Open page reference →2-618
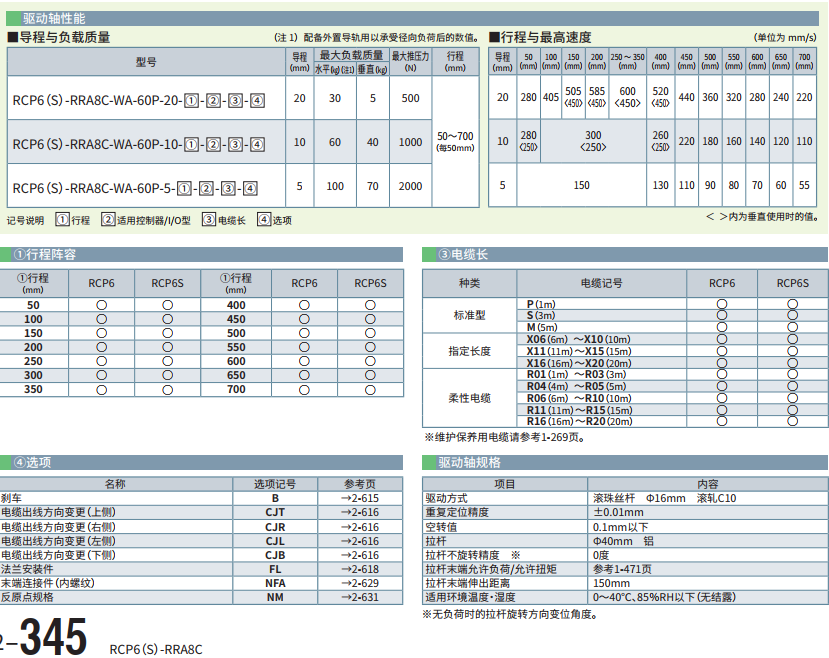 (x=360, y=569)
